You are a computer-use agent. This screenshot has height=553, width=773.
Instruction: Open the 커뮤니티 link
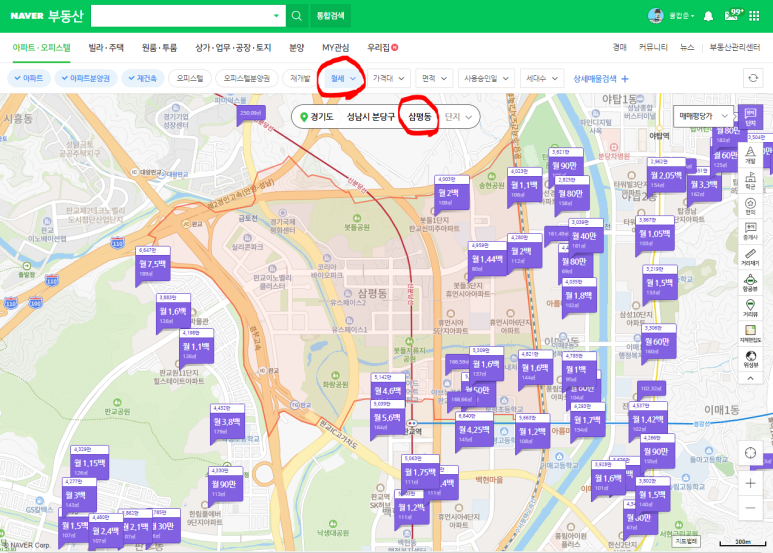653,47
